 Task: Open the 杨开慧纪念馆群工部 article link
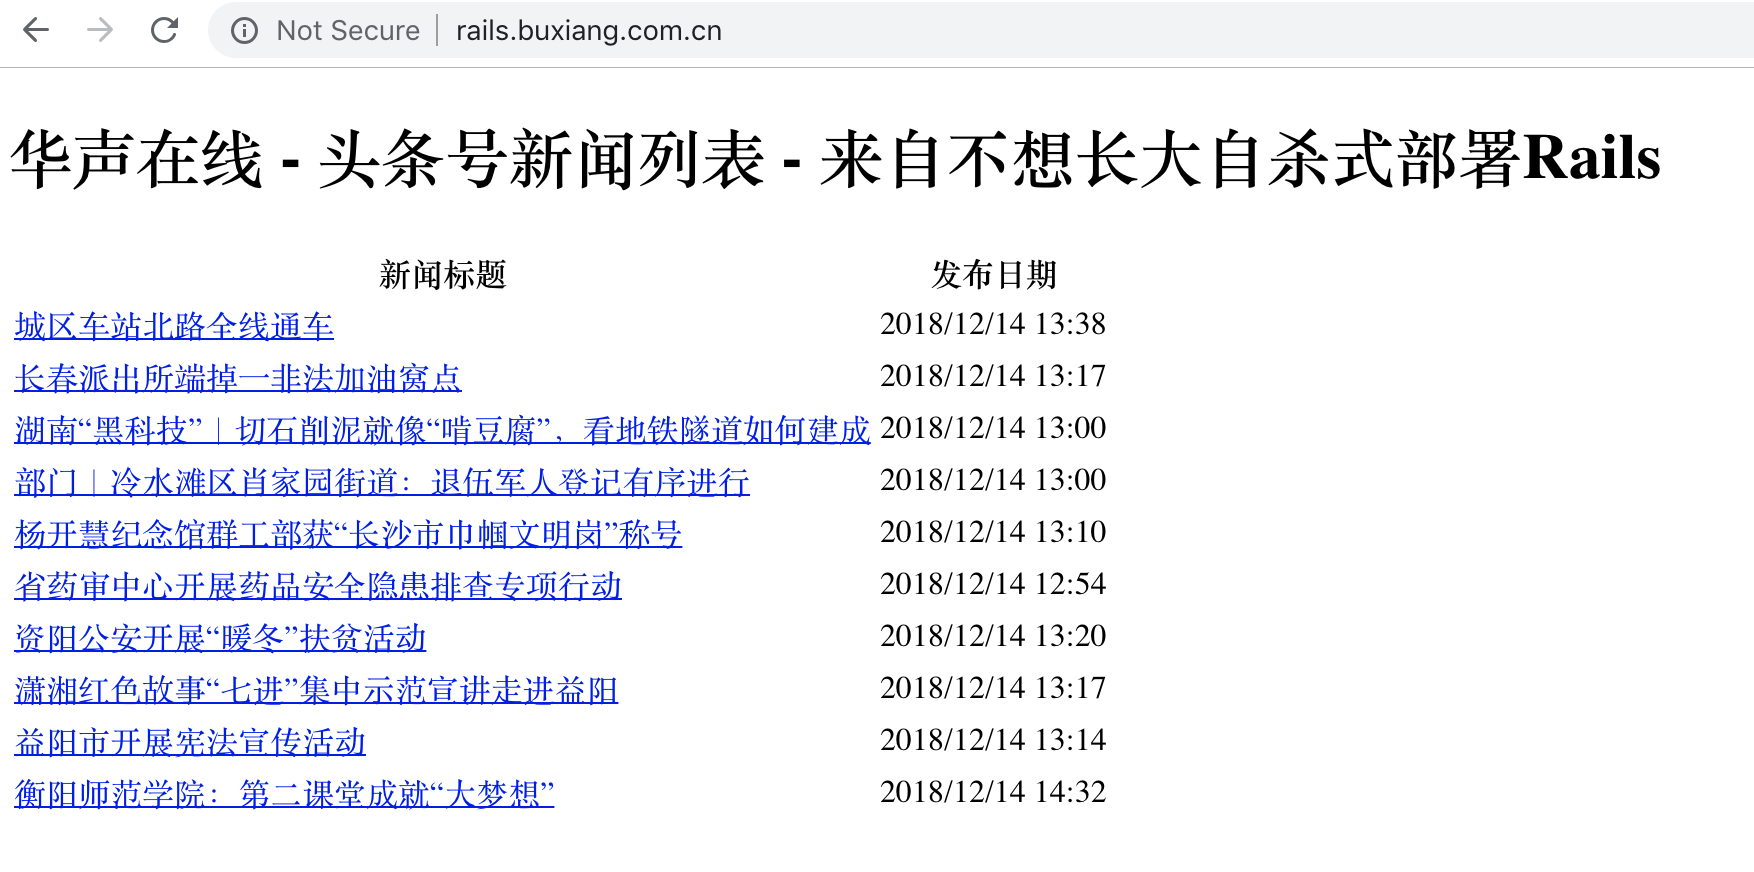(x=348, y=534)
